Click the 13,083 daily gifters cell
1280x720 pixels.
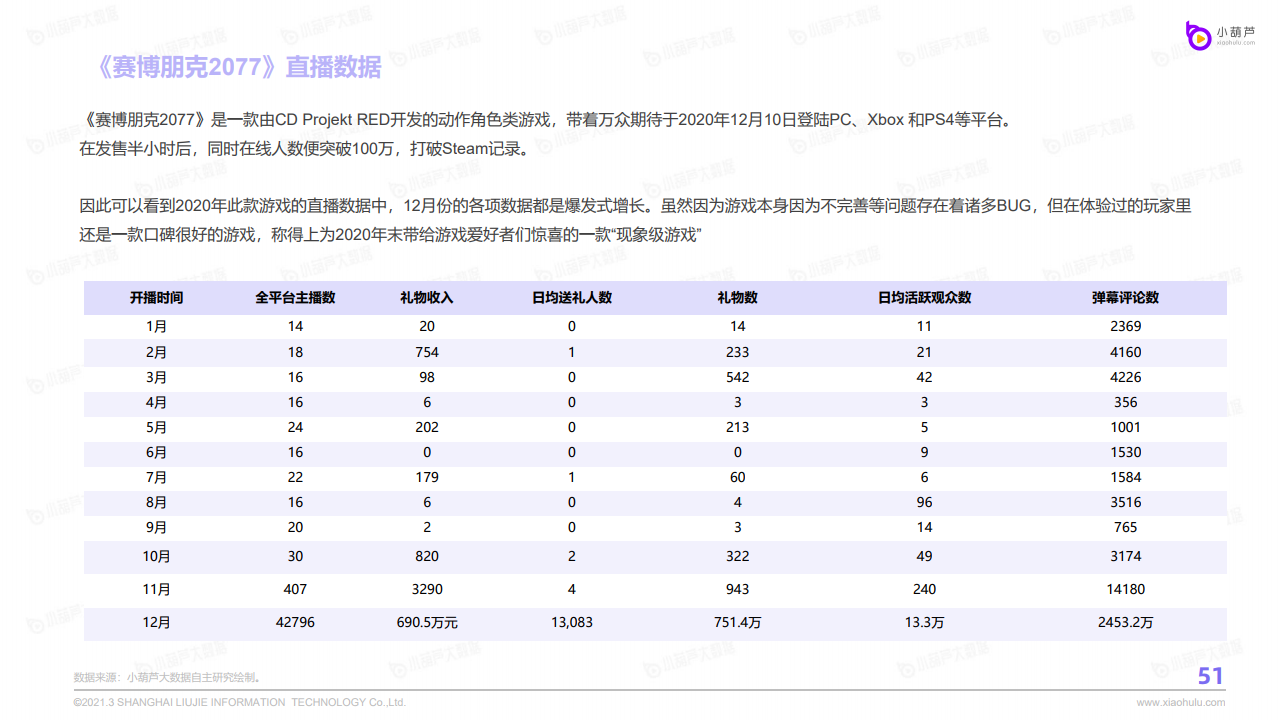(x=572, y=622)
